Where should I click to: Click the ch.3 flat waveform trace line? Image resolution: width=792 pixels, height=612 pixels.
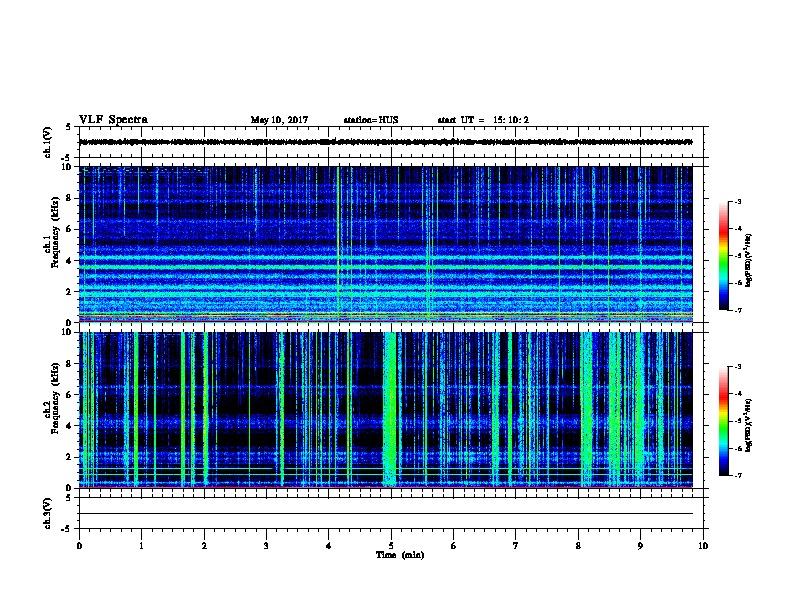pos(386,514)
